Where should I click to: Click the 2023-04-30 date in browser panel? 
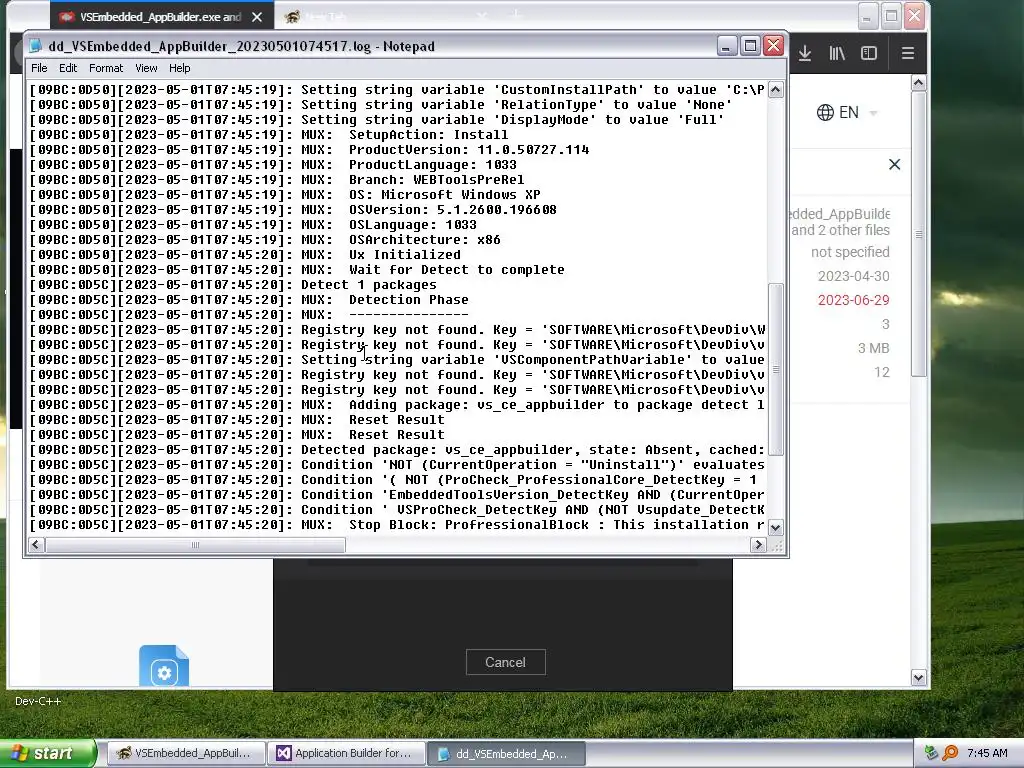(x=854, y=276)
